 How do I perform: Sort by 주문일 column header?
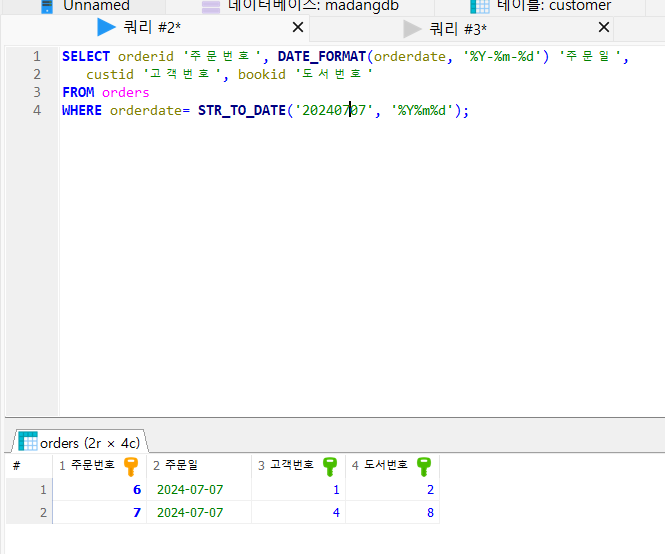pyautogui.click(x=198, y=465)
